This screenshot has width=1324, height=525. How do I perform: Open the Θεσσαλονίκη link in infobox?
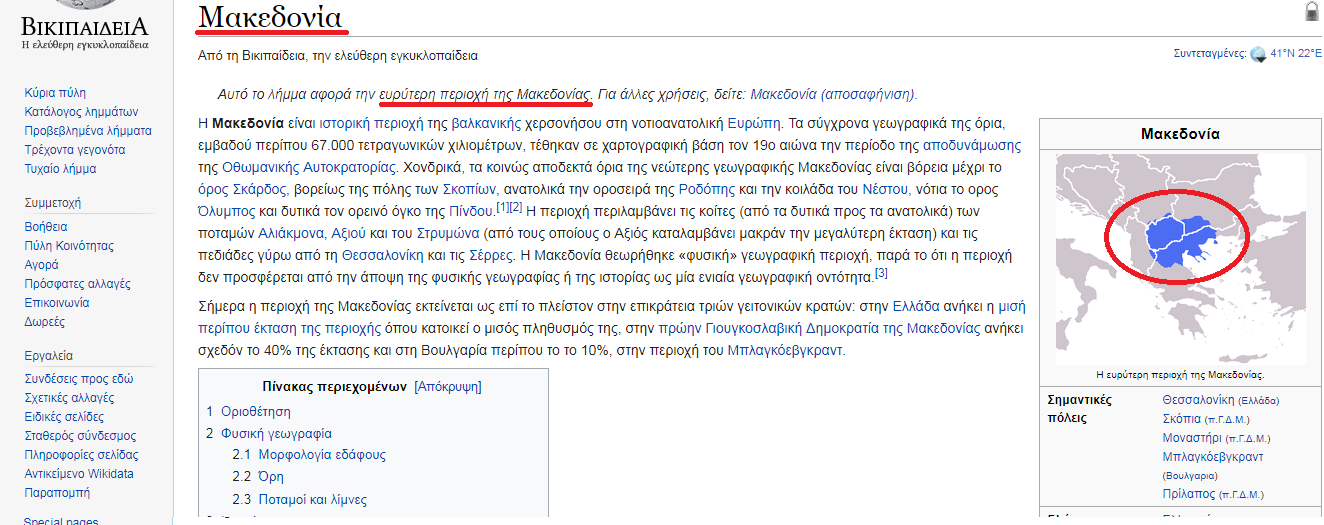1204,400
